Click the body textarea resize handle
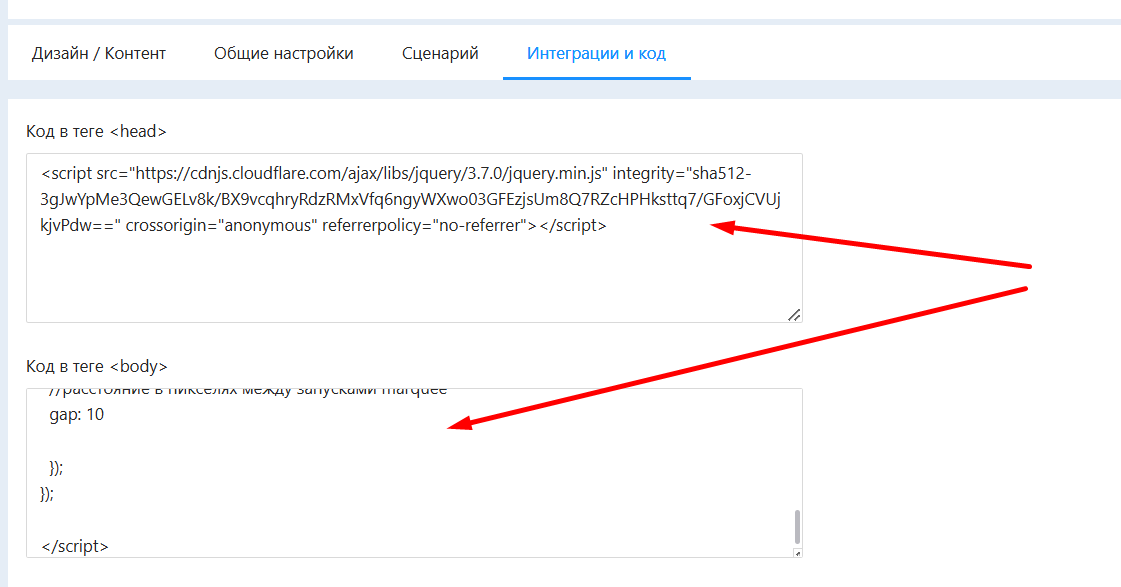The image size is (1121, 587). (798, 553)
